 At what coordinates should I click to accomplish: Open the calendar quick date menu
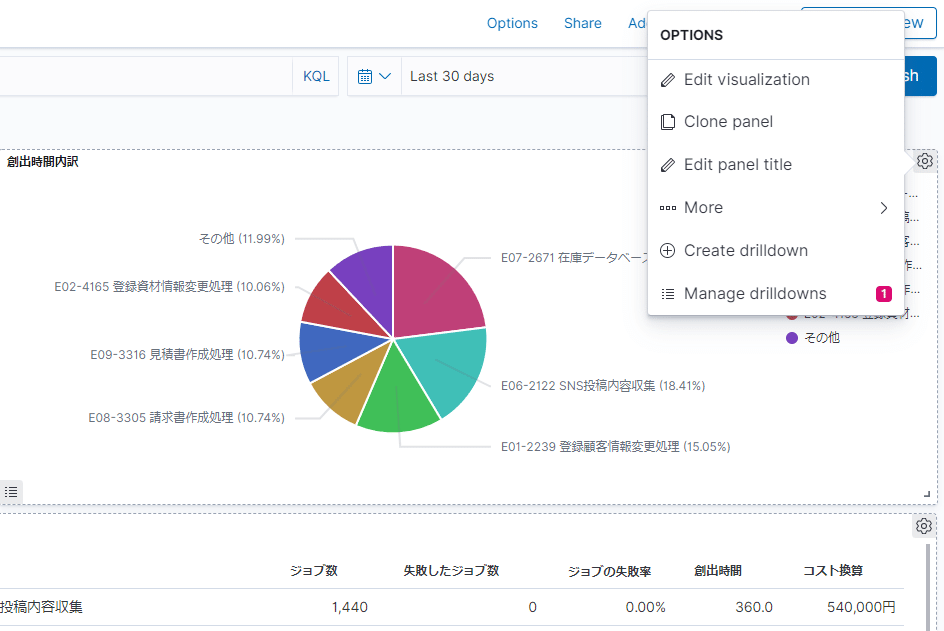point(374,76)
